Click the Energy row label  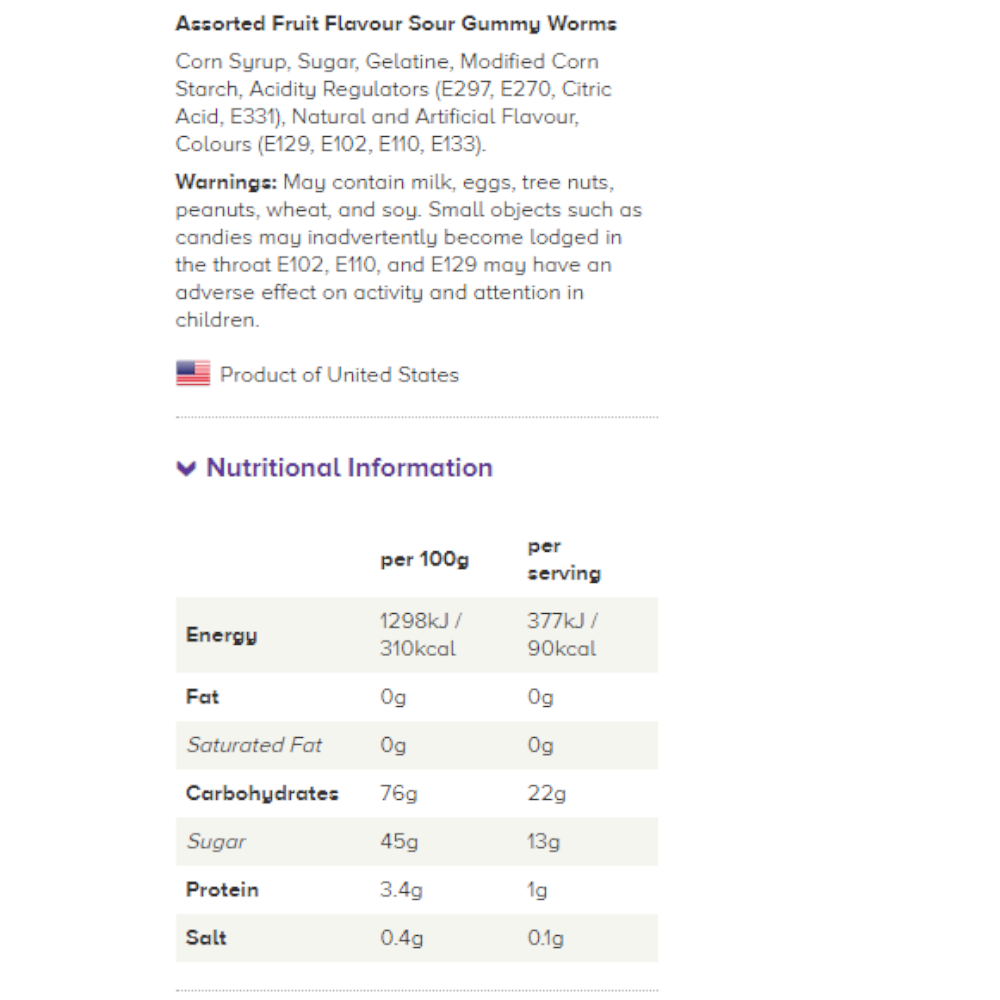221,635
